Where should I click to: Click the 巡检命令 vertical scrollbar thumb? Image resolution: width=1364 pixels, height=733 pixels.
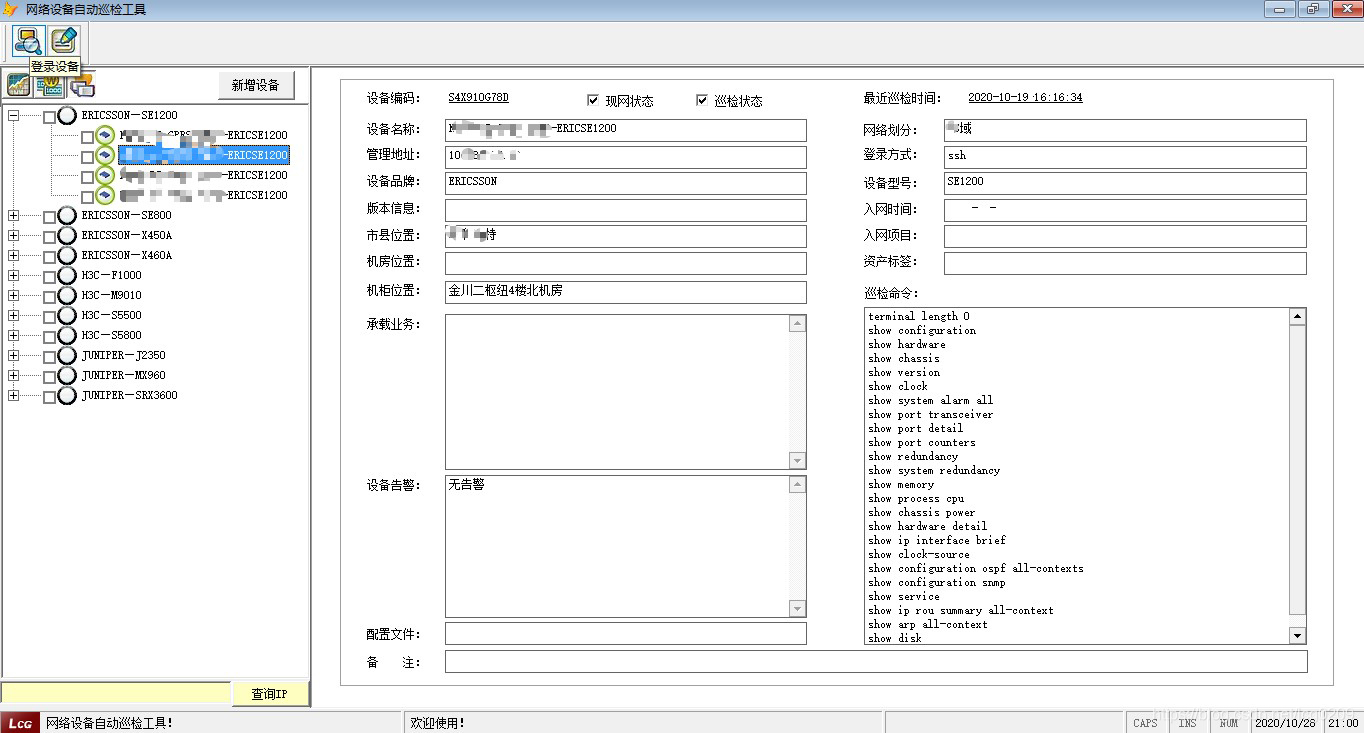tap(1297, 470)
